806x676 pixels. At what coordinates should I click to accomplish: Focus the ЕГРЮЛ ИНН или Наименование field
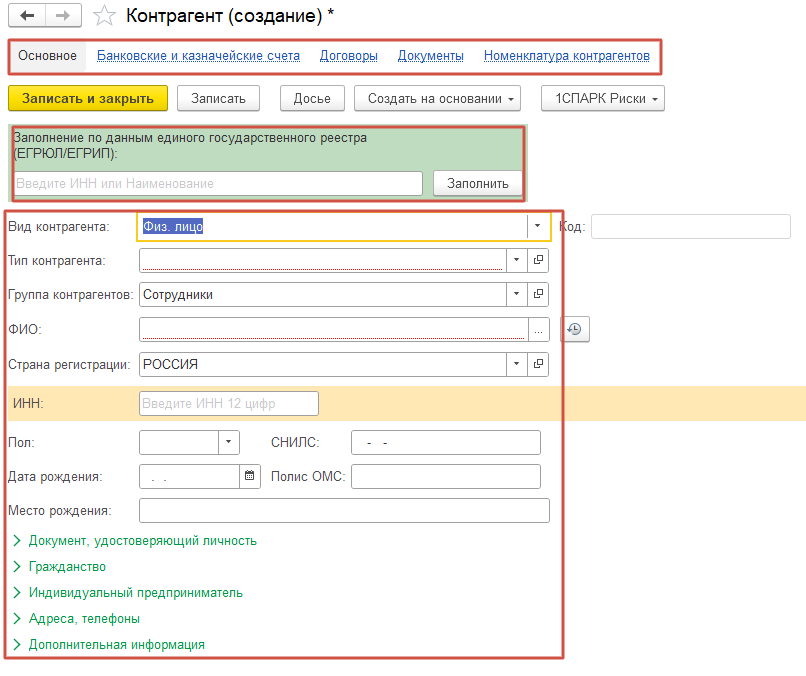(218, 184)
